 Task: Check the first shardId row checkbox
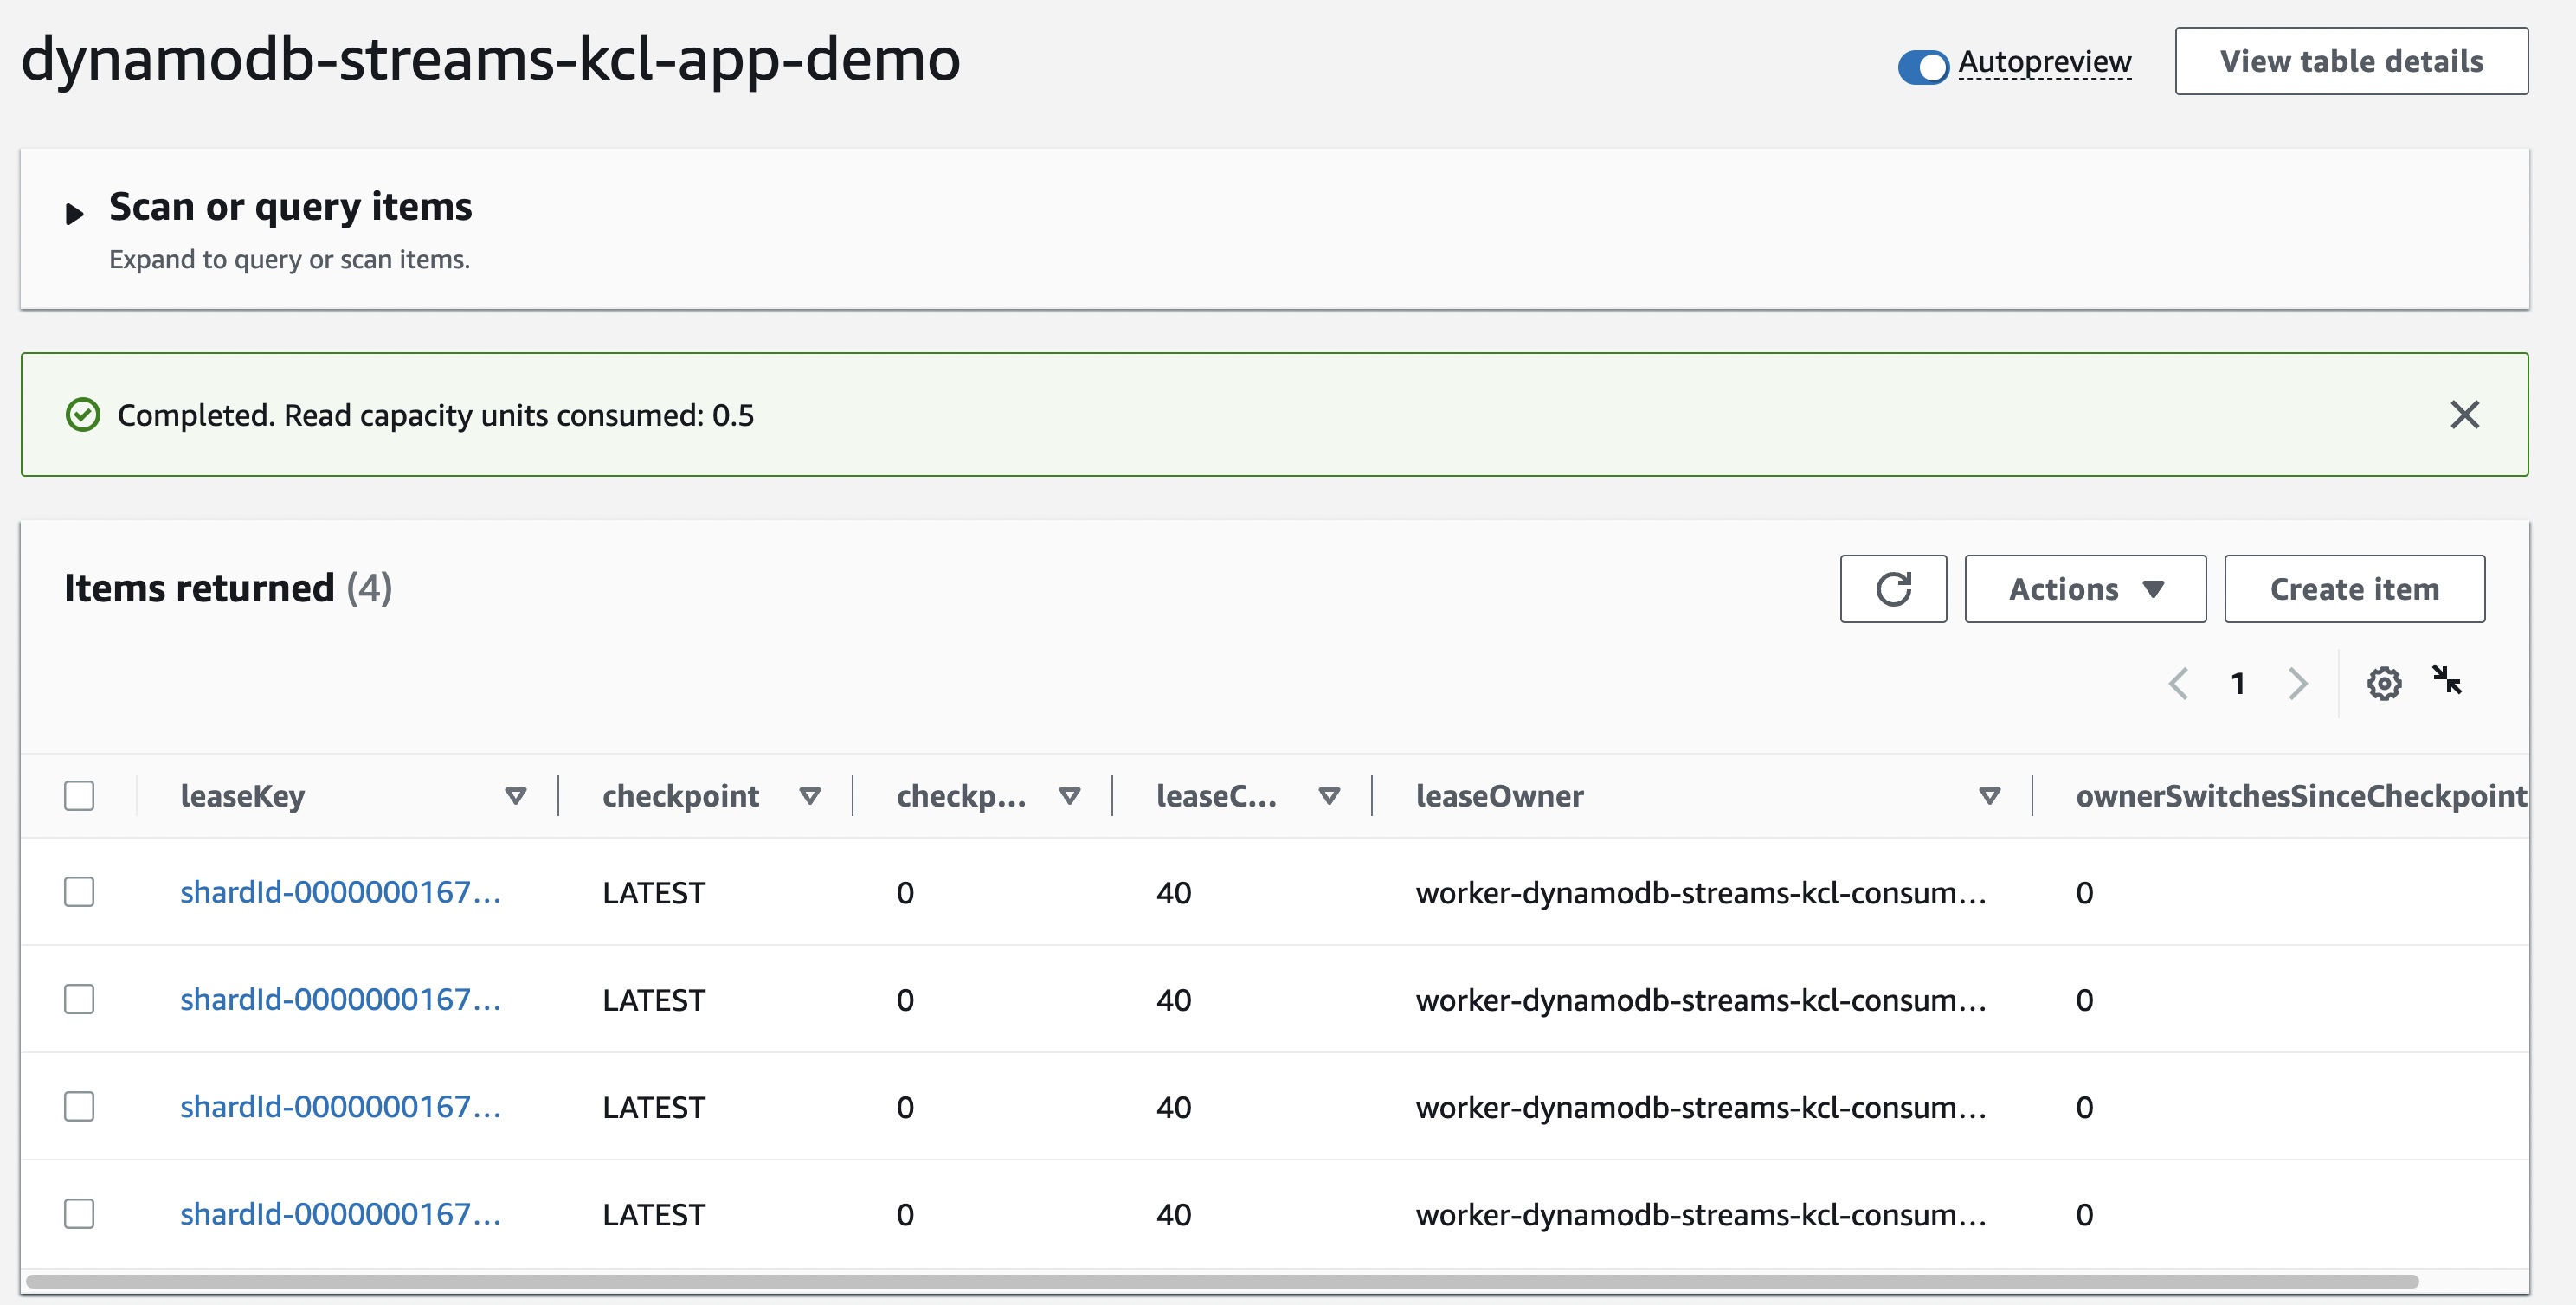pos(79,892)
